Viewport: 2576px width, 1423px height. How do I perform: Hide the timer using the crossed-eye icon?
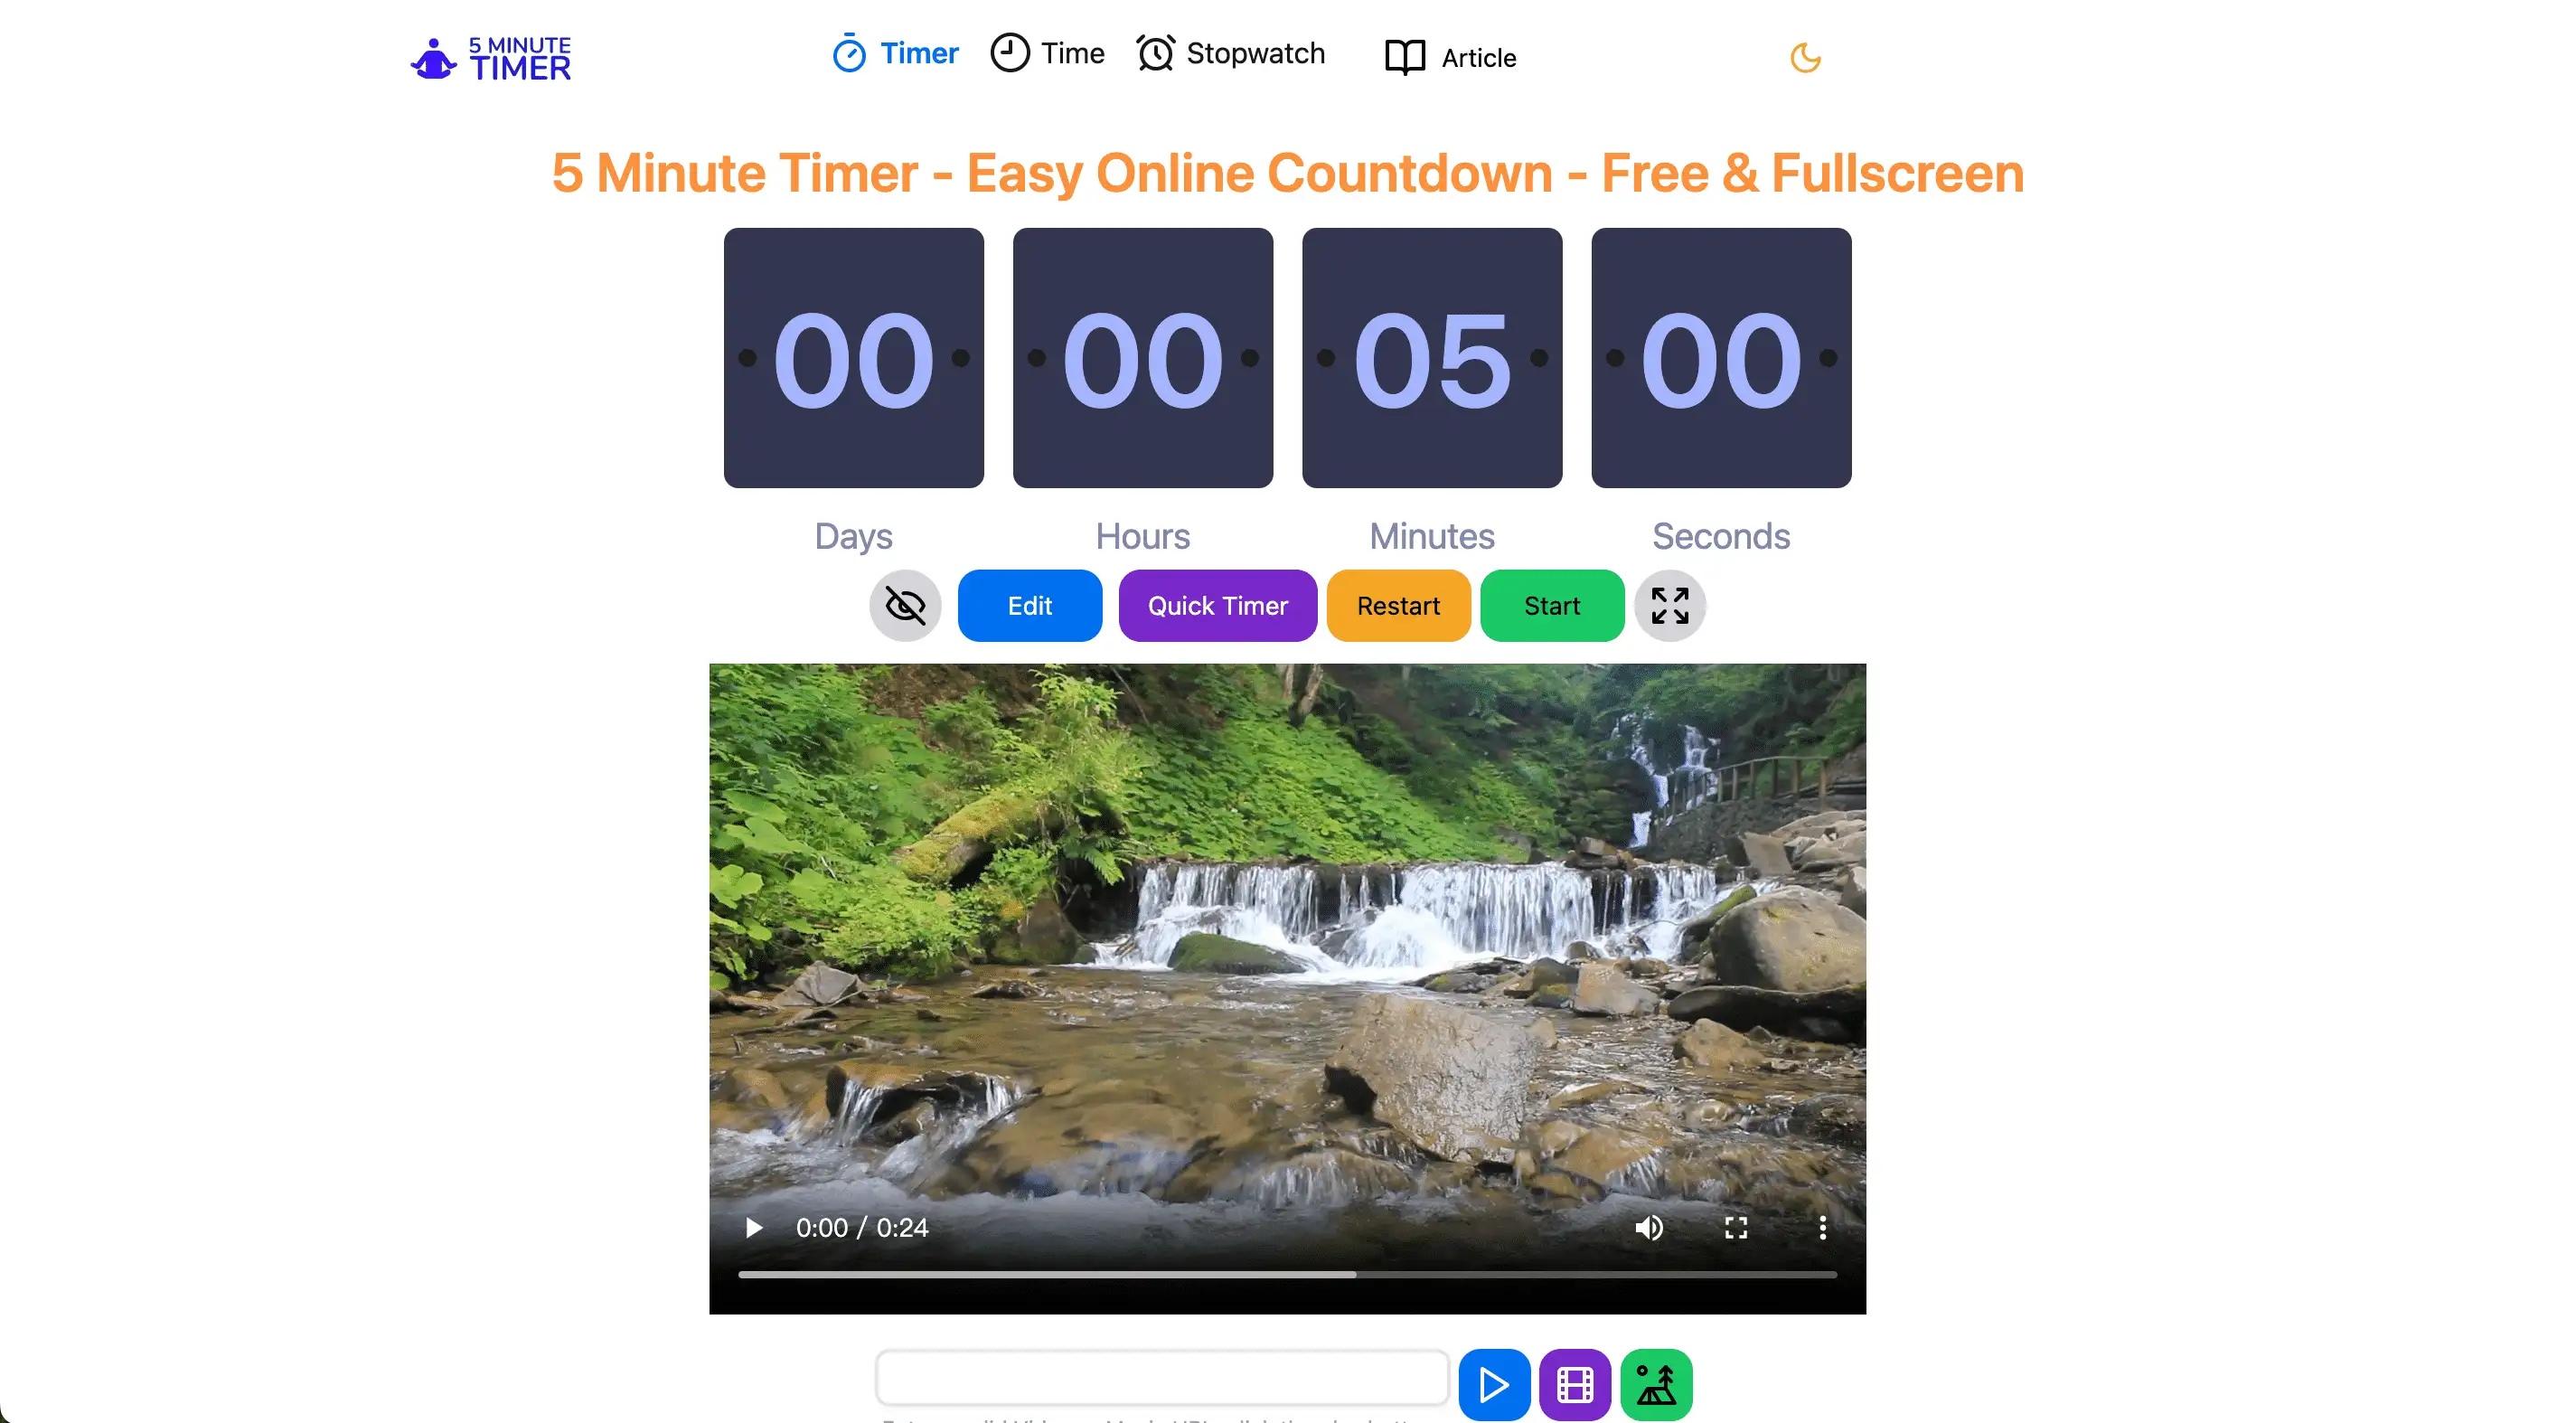tap(905, 605)
